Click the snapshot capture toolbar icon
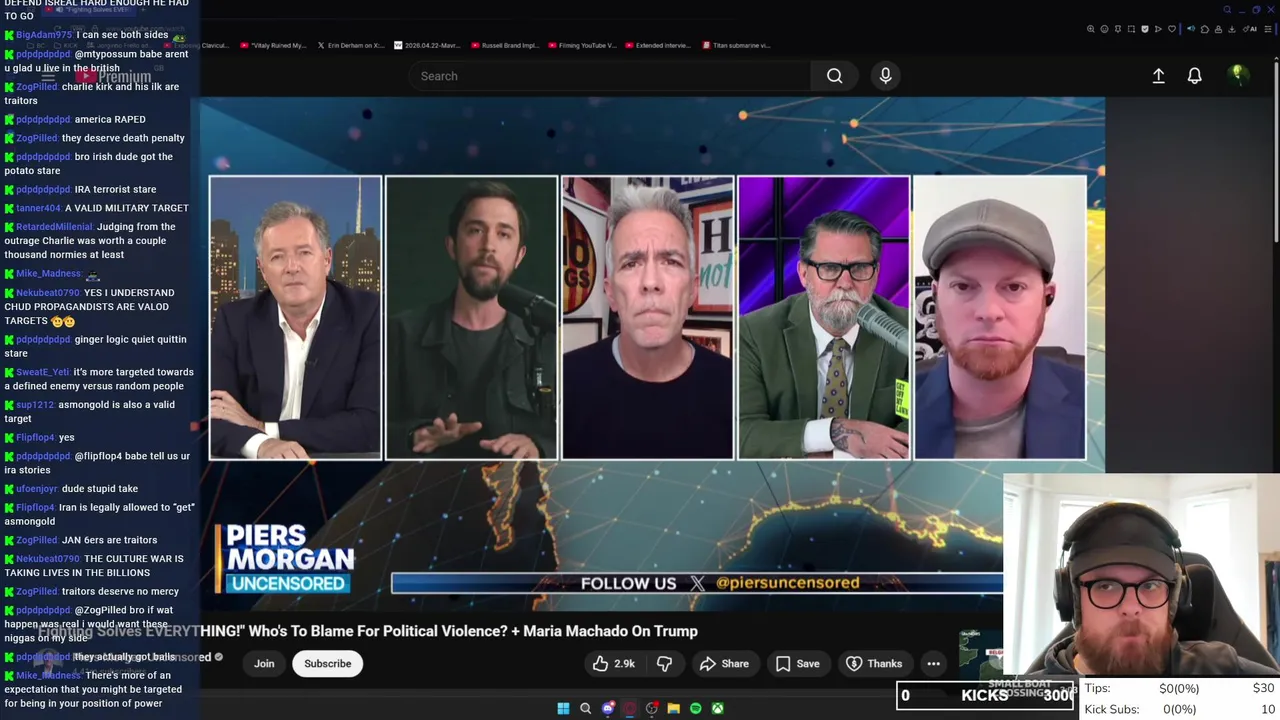This screenshot has width=1280, height=720. (1131, 29)
